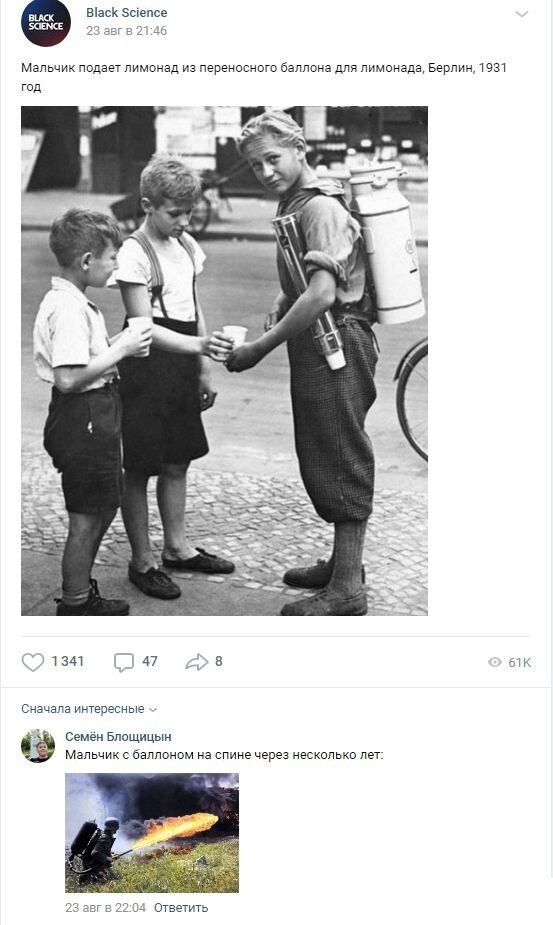Click the Black Science community avatar

(46, 22)
